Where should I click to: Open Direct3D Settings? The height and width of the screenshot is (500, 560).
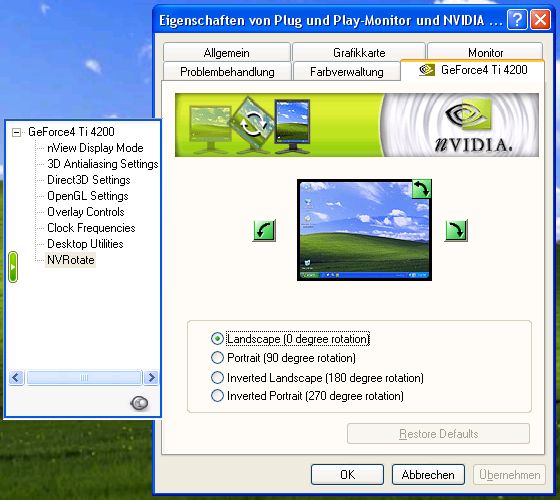[x=89, y=180]
